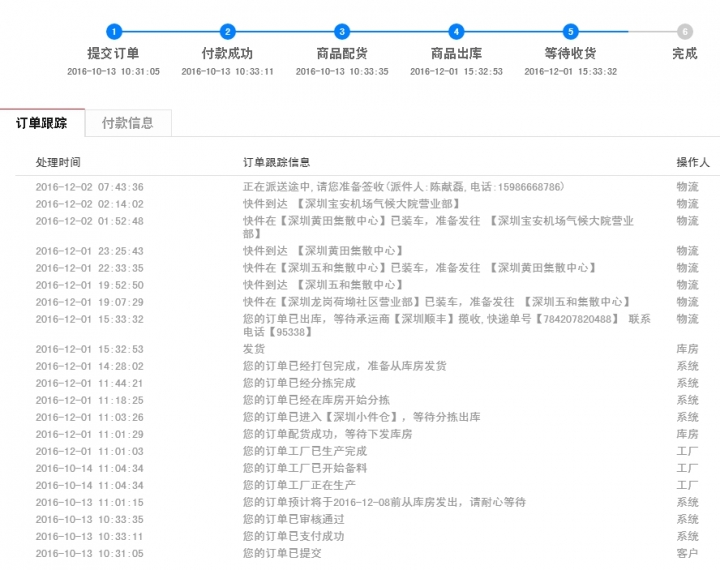
Task: Click the 预计将于2016-12-08前 shipping notice
Action: click(x=384, y=502)
